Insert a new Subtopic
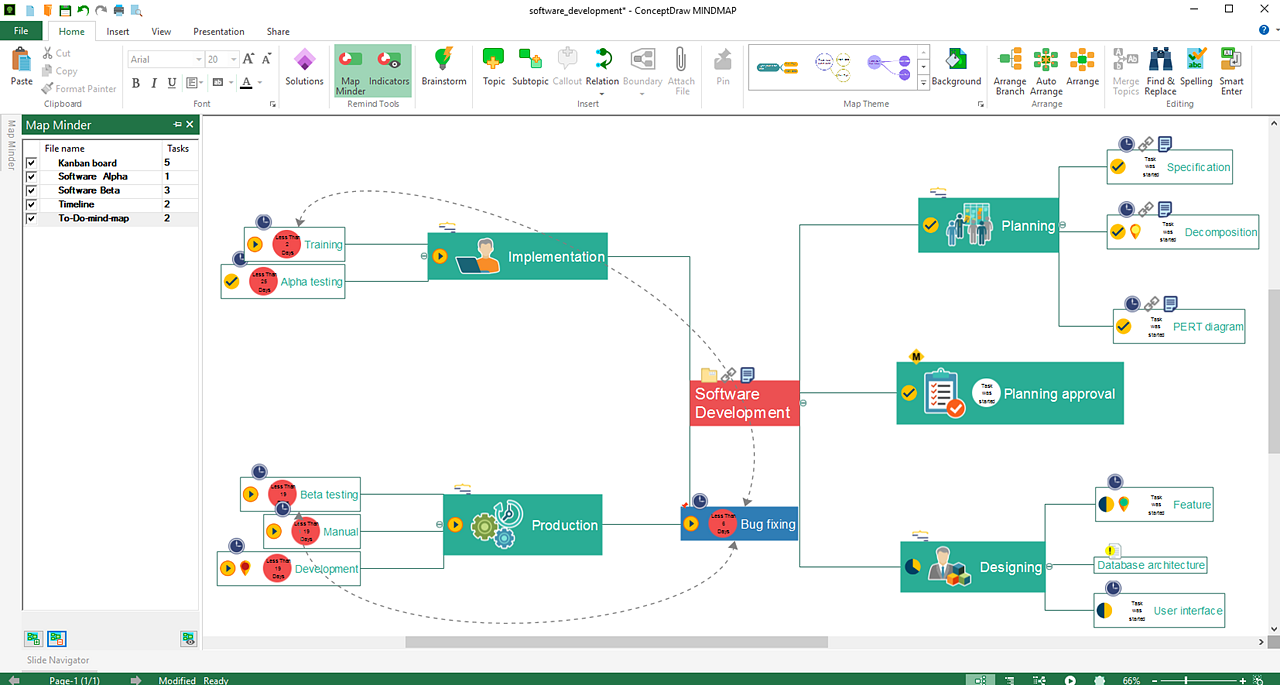This screenshot has height=685, width=1280. 530,67
